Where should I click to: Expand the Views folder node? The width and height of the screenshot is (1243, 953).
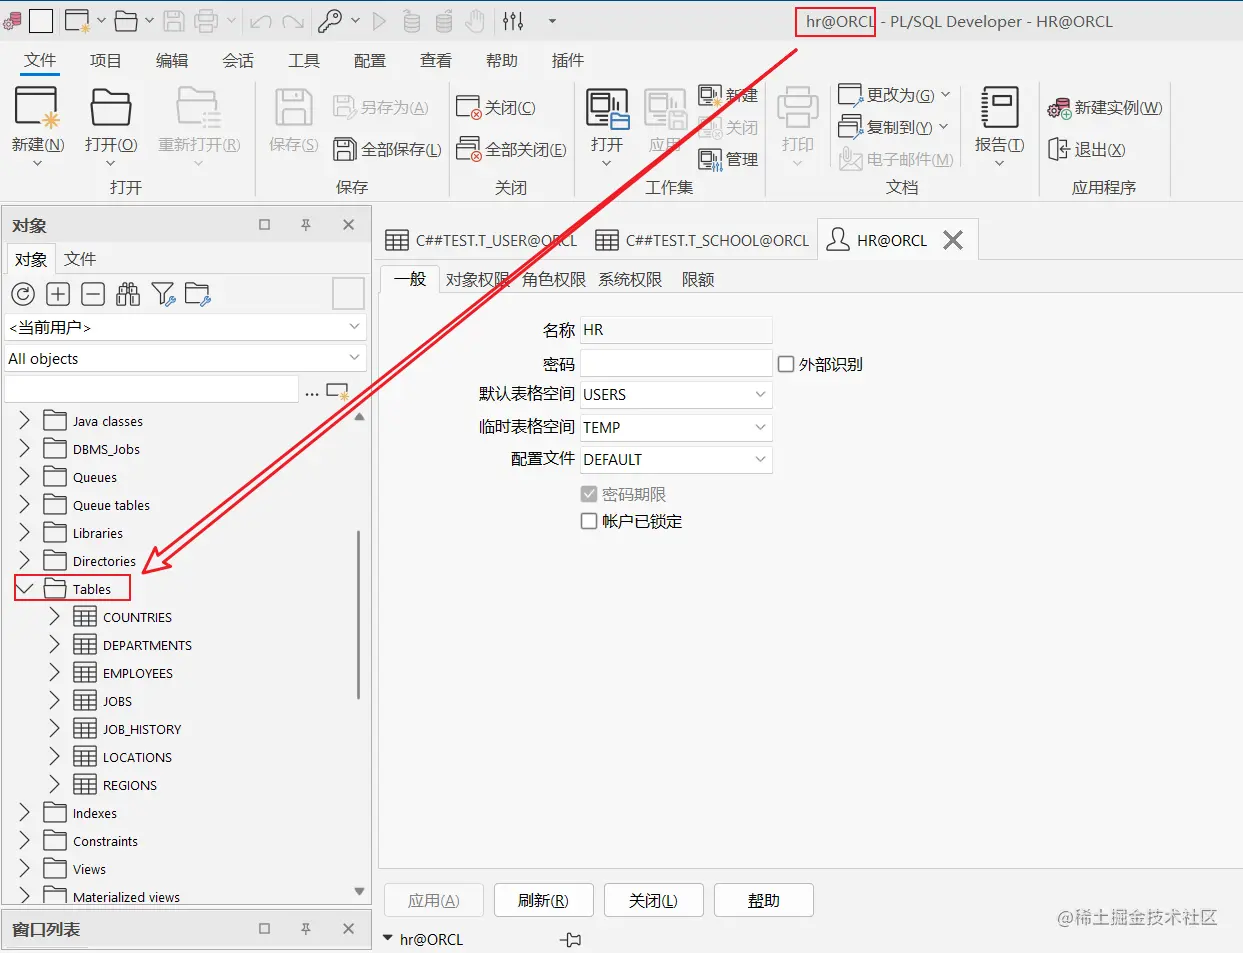click(x=25, y=869)
